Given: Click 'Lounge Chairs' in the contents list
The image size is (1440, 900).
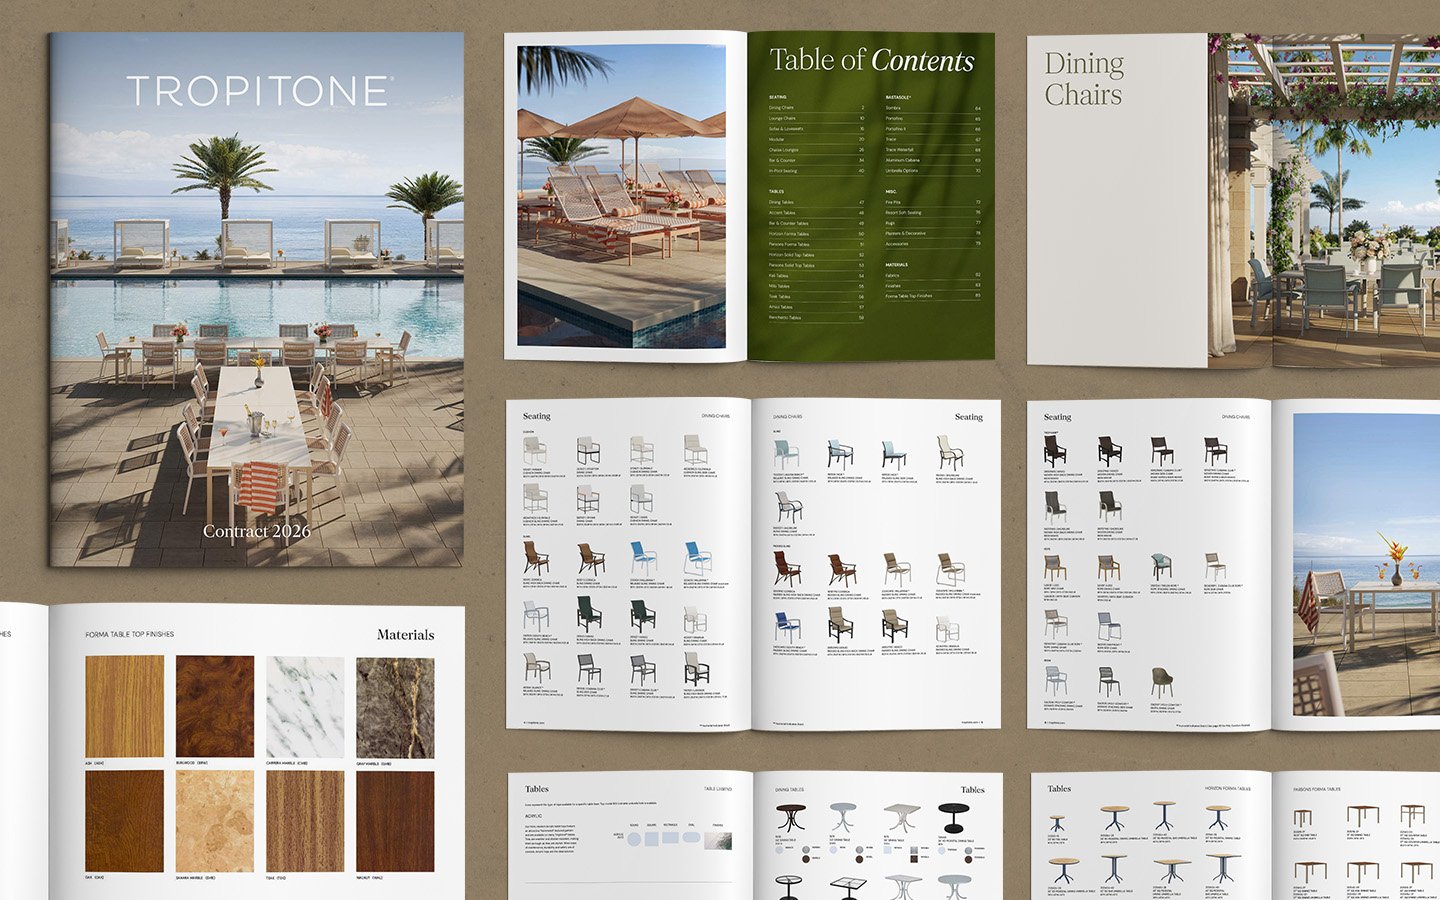Looking at the screenshot, I should (782, 118).
